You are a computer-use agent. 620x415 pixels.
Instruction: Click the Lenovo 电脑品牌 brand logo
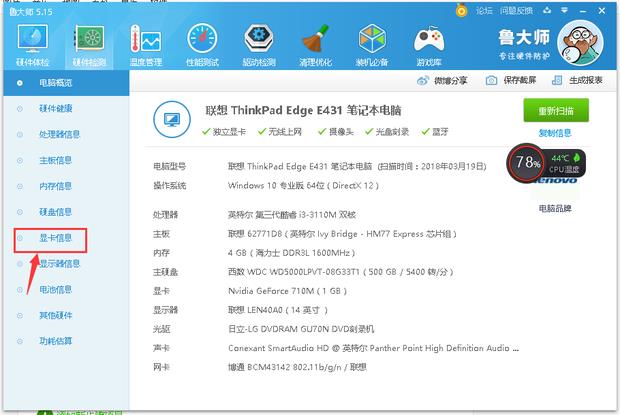(555, 185)
